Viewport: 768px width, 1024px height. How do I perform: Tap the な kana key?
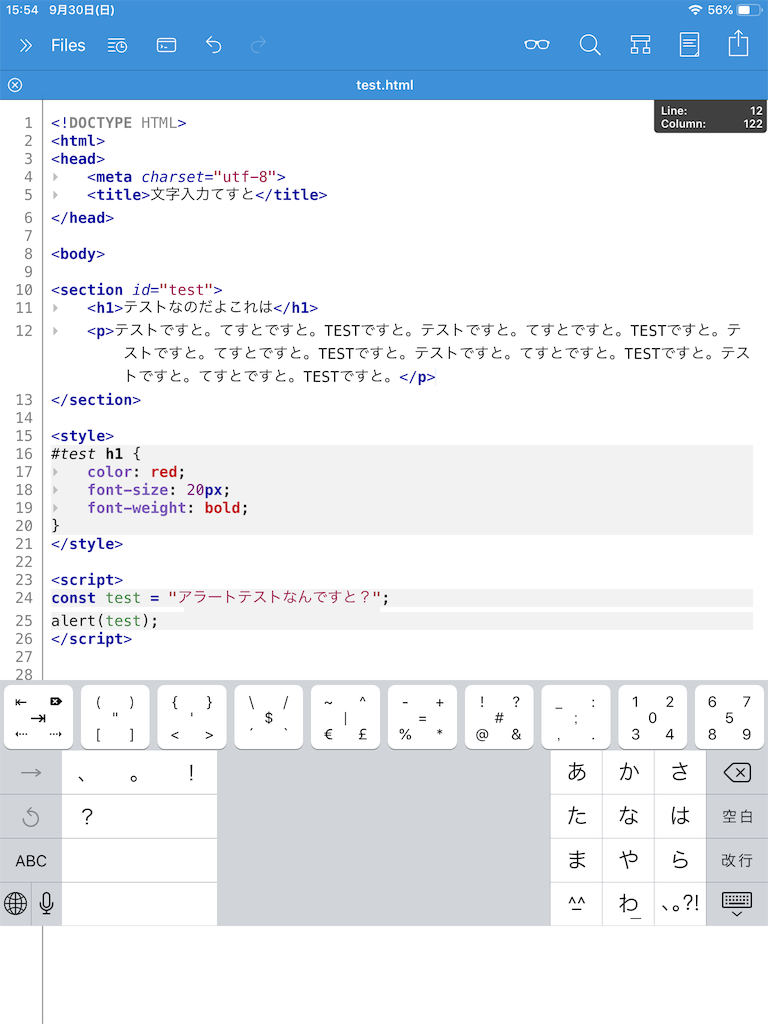point(628,816)
